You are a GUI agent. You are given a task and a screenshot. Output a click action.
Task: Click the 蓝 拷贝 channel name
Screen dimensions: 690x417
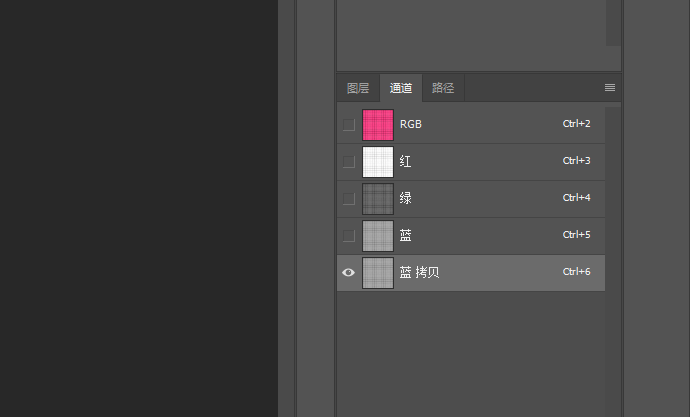pyautogui.click(x=419, y=273)
